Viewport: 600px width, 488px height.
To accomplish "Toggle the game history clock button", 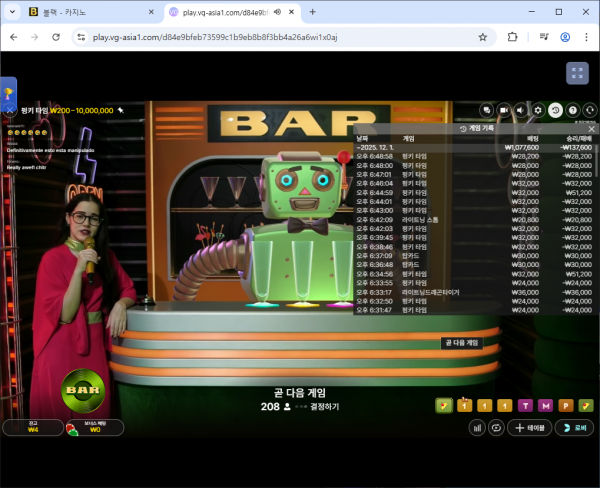I will click(x=556, y=110).
